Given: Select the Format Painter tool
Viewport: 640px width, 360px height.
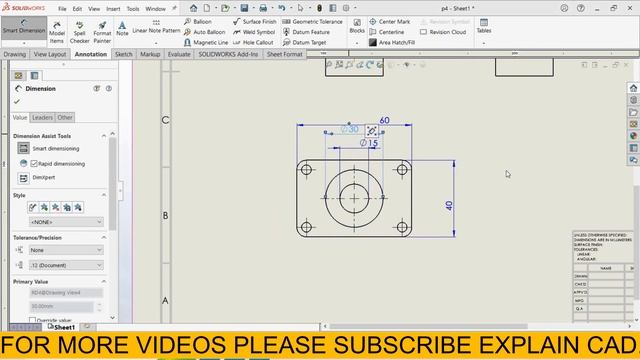Looking at the screenshot, I should [102, 32].
